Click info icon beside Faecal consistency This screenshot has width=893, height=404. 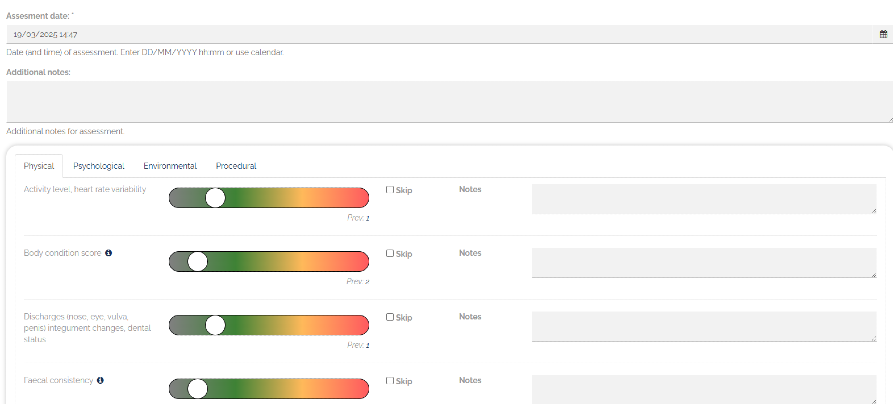[x=101, y=380]
